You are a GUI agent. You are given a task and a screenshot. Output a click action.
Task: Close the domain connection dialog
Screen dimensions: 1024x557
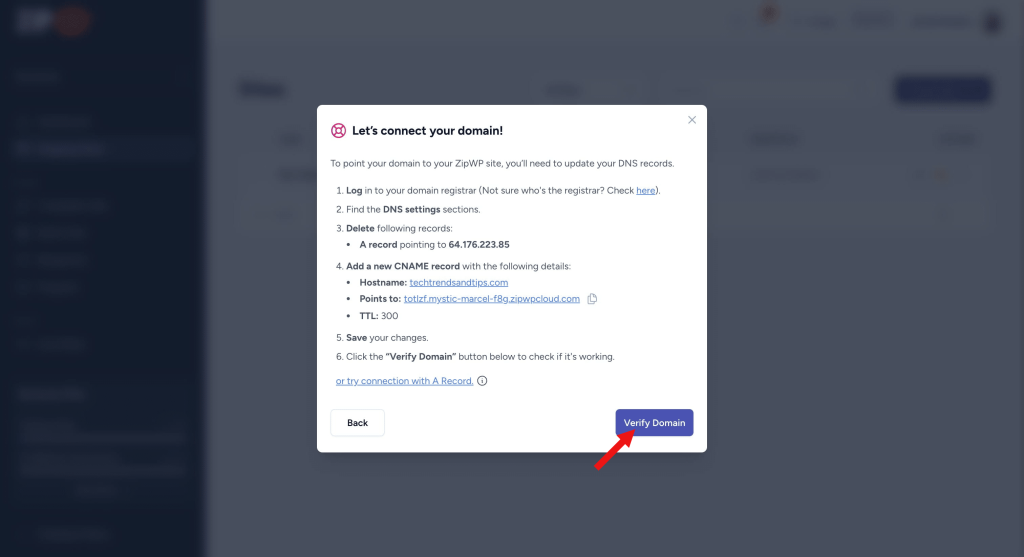click(x=692, y=120)
